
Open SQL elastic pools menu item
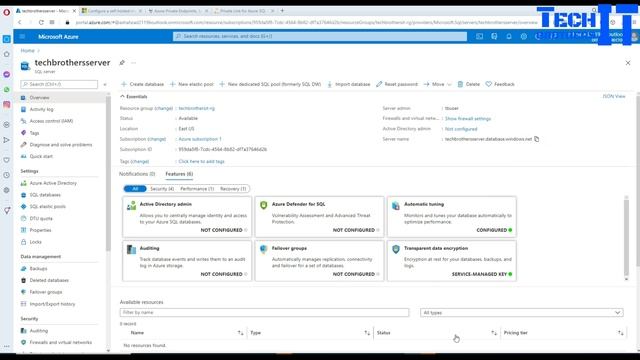point(47,207)
